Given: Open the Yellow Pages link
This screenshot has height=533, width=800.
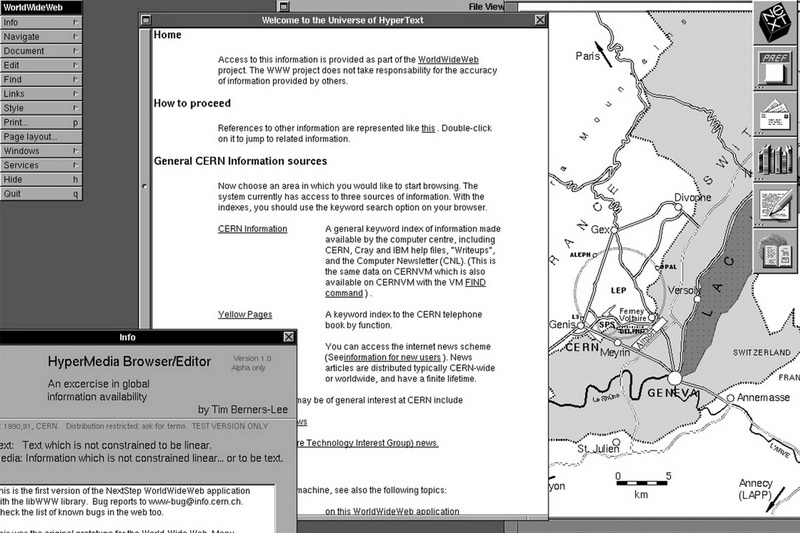Looking at the screenshot, I should [245, 315].
